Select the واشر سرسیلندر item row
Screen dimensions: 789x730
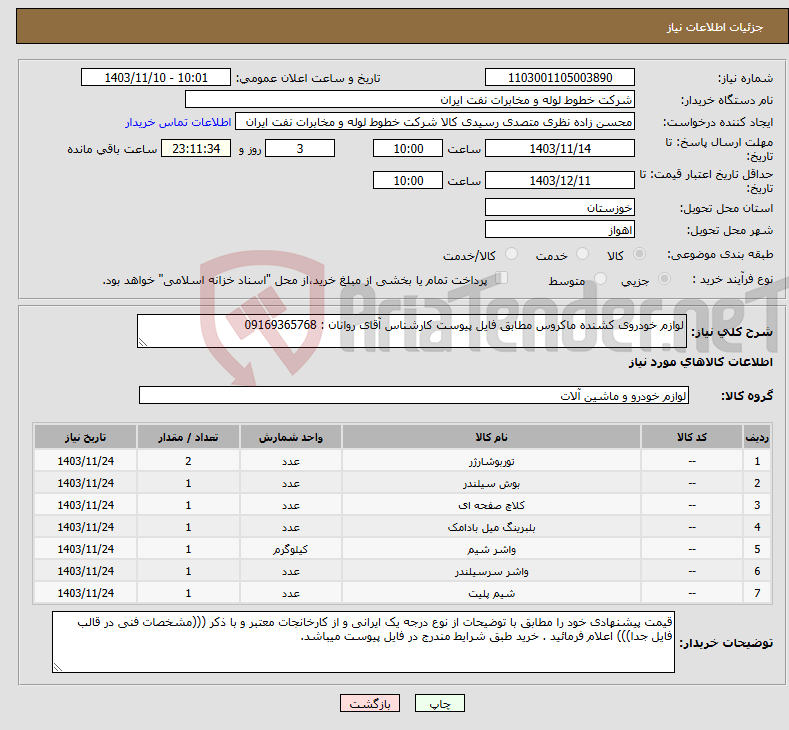click(x=403, y=572)
